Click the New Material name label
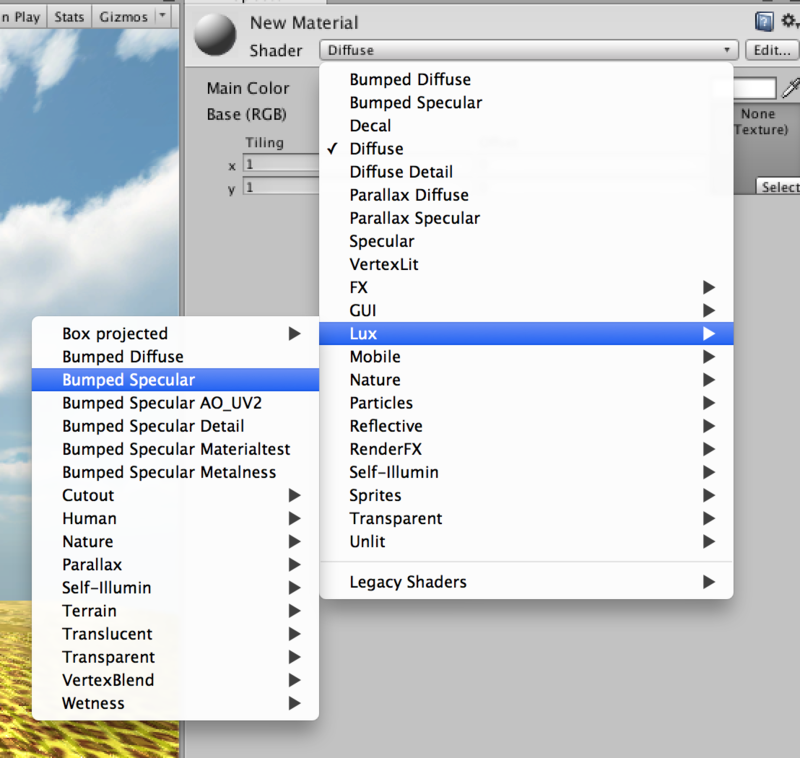 click(x=304, y=23)
